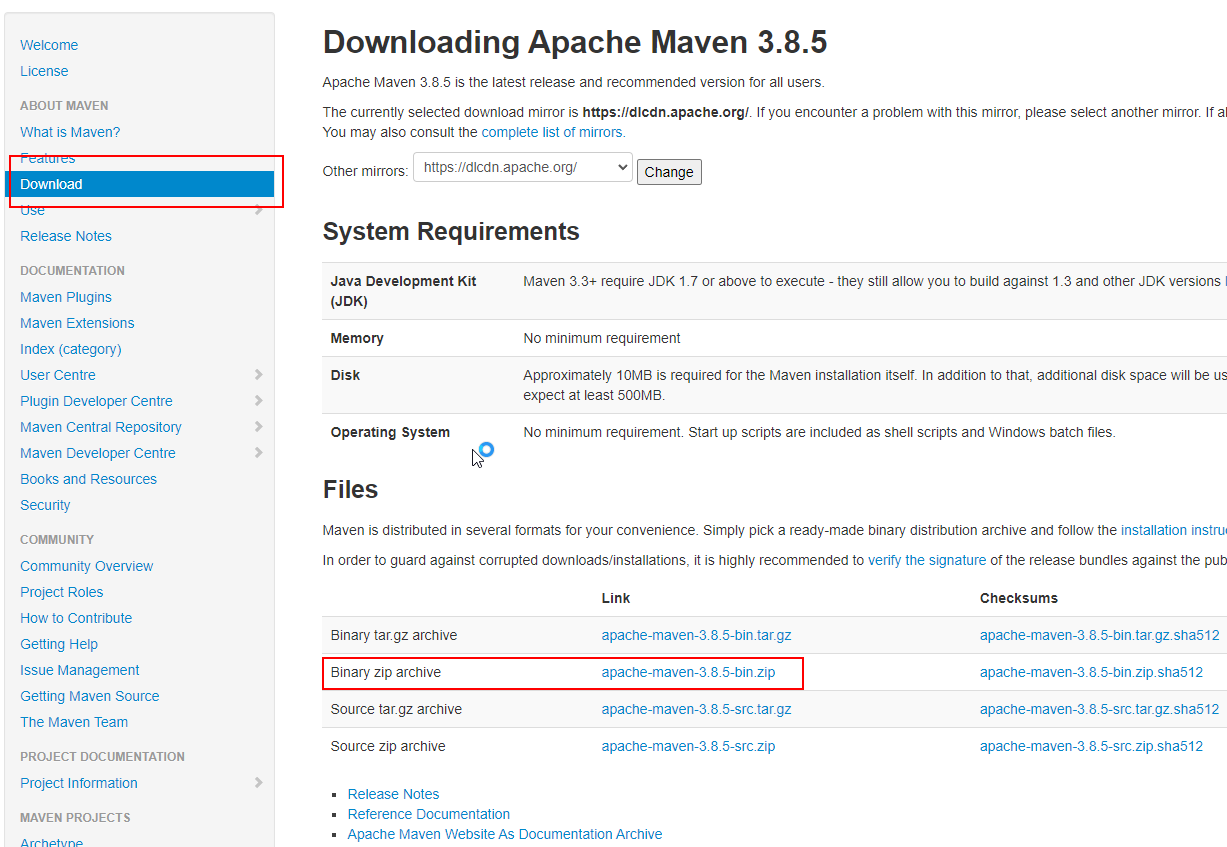The height and width of the screenshot is (847, 1227).
Task: Open Apache Maven Website As Documentation Archive
Action: click(505, 834)
